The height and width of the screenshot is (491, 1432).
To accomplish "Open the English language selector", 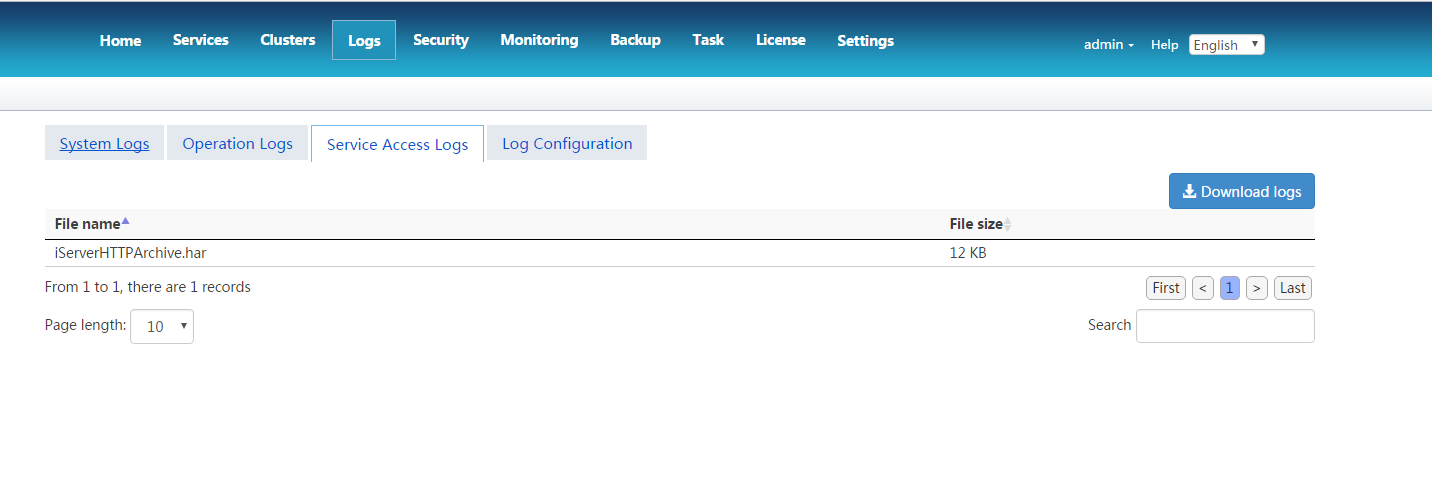I will point(1226,45).
